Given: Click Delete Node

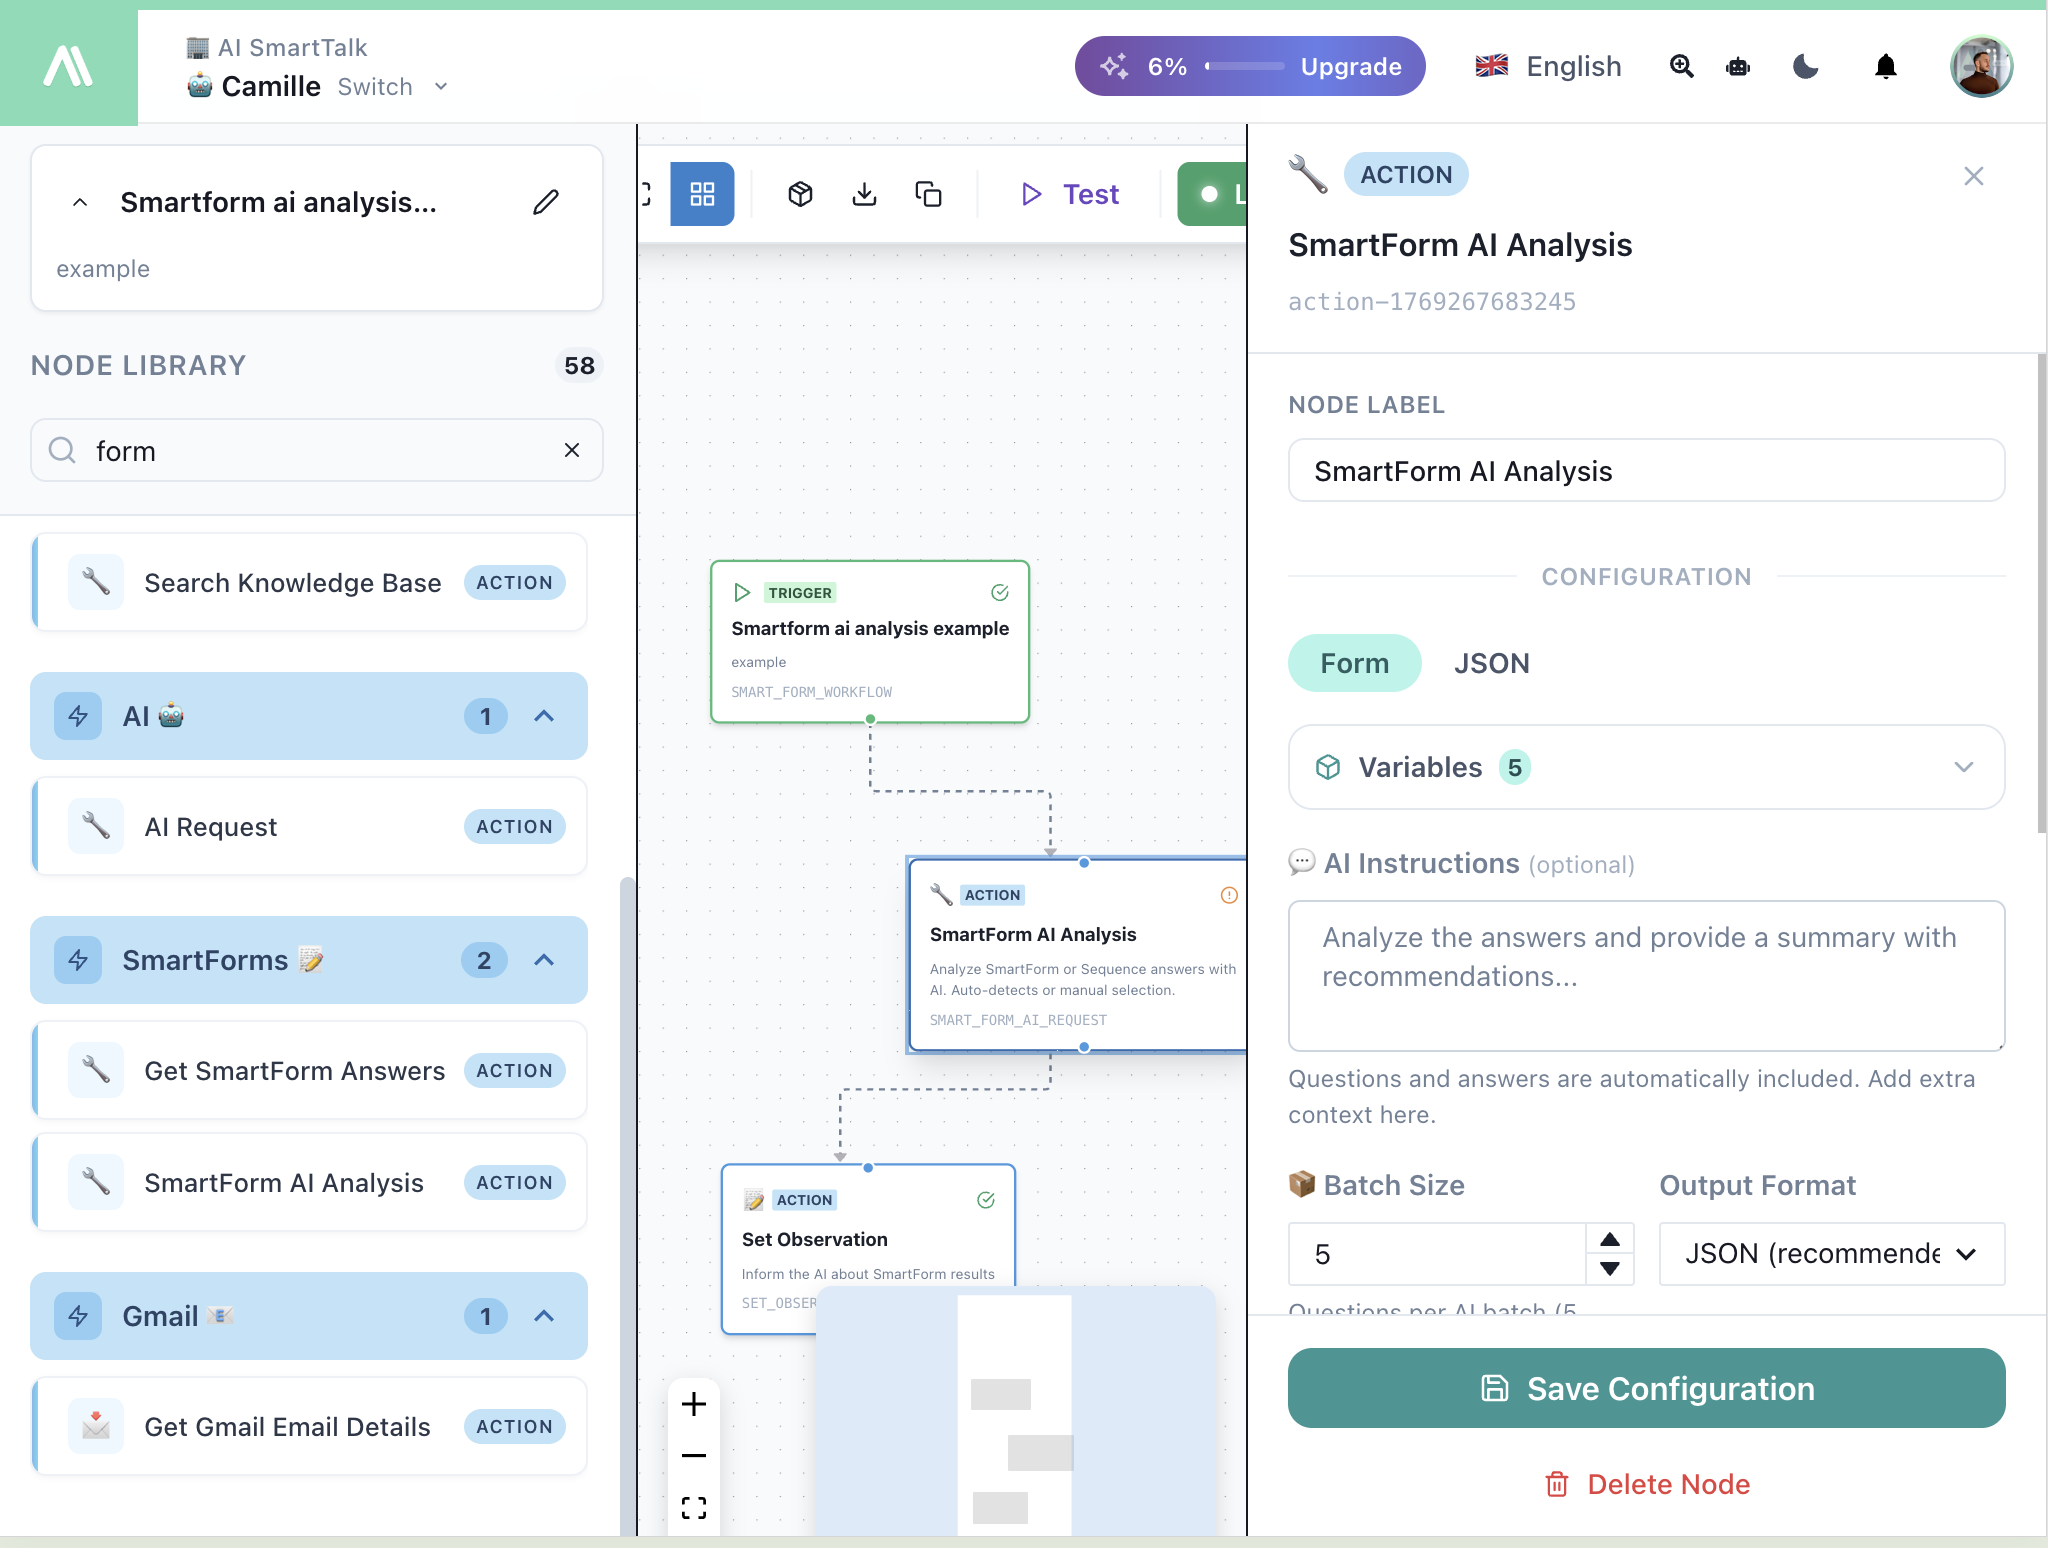Looking at the screenshot, I should pyautogui.click(x=1646, y=1484).
